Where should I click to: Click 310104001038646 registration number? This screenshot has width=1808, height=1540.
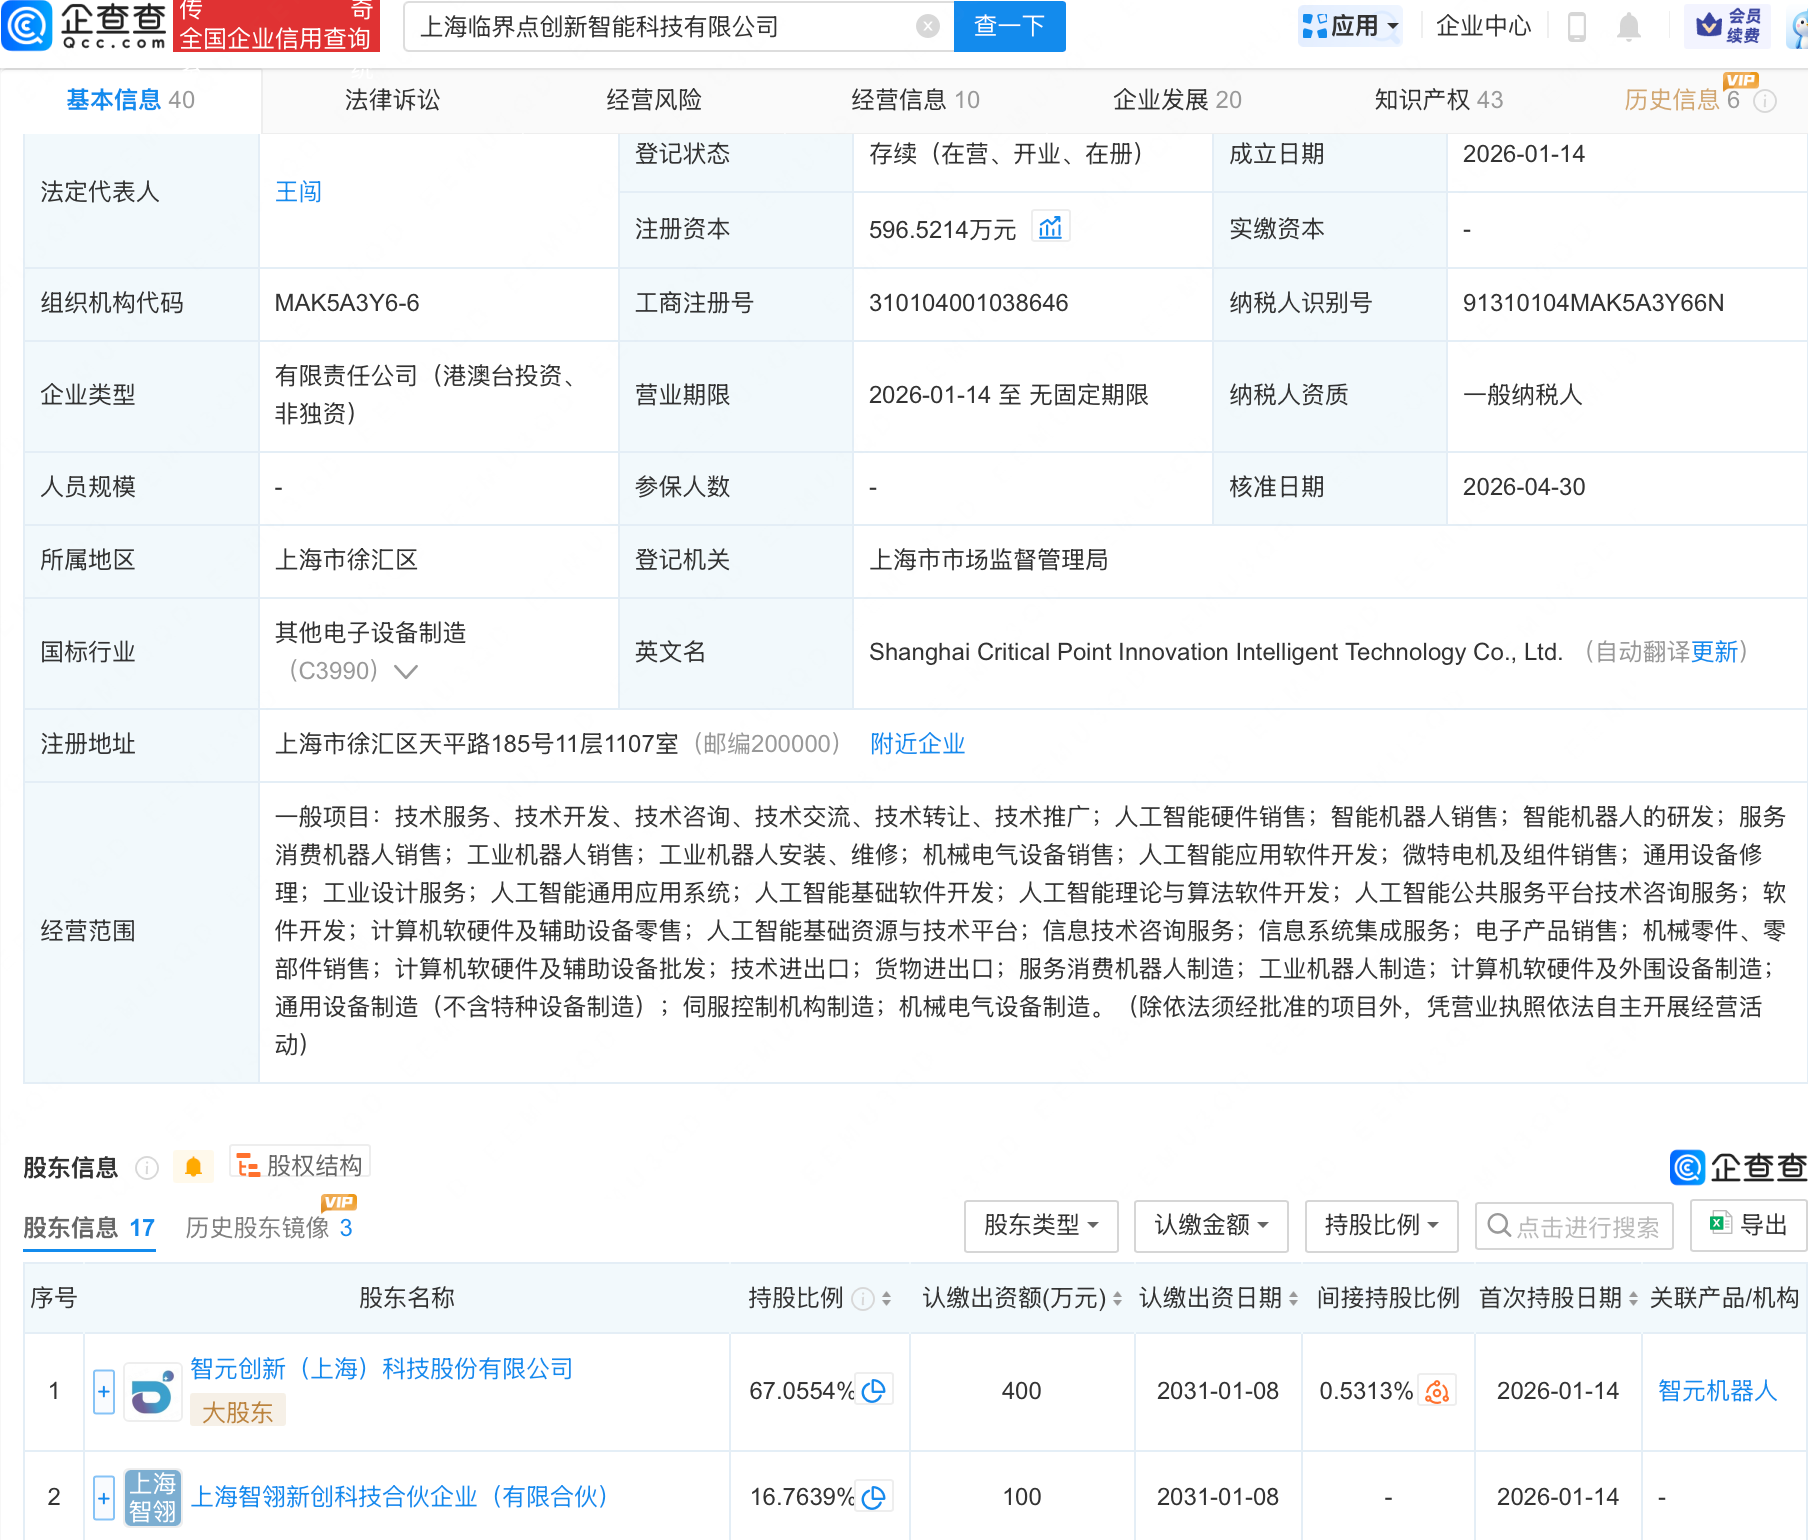[x=968, y=303]
